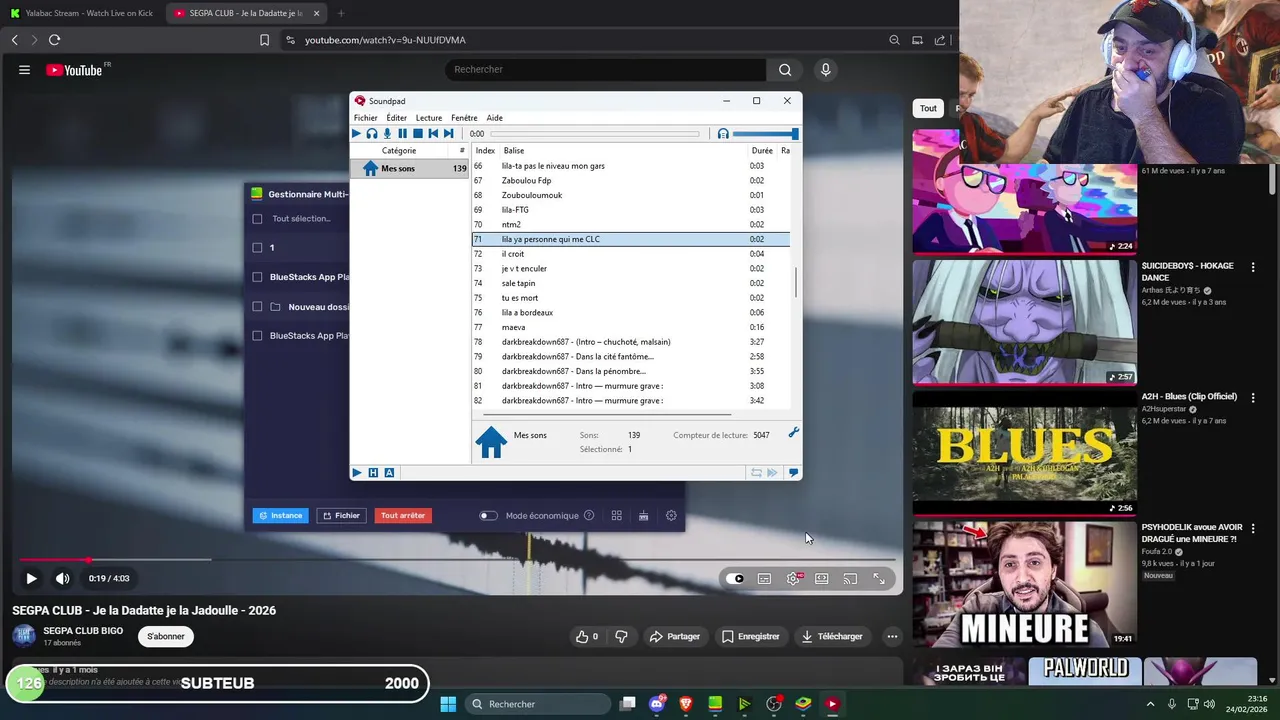This screenshot has height=720, width=1280.
Task: Open the Fenêtre menu in Soundpad
Action: [x=464, y=118]
